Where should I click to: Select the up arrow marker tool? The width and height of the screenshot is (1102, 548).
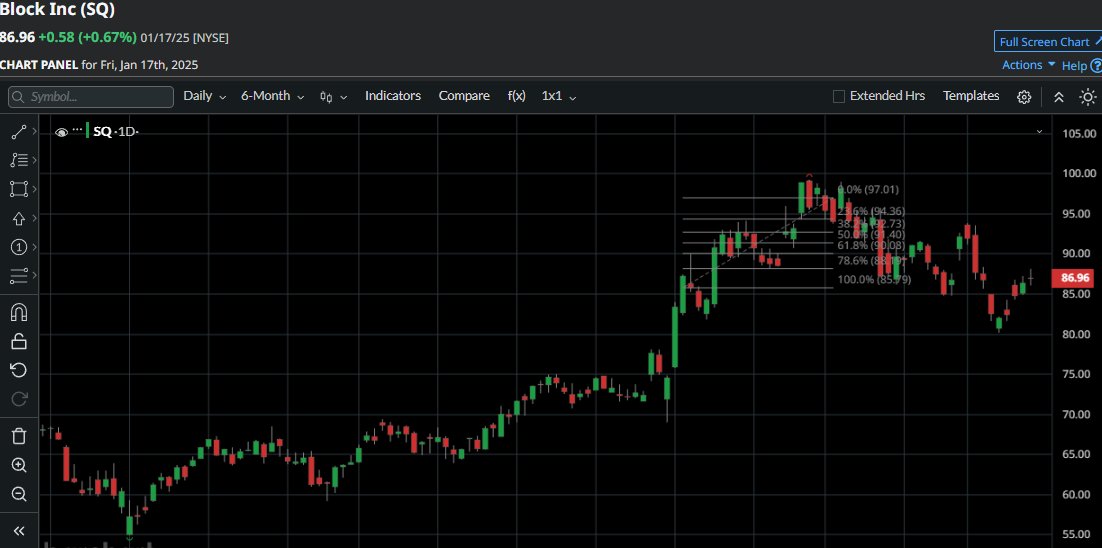click(19, 218)
